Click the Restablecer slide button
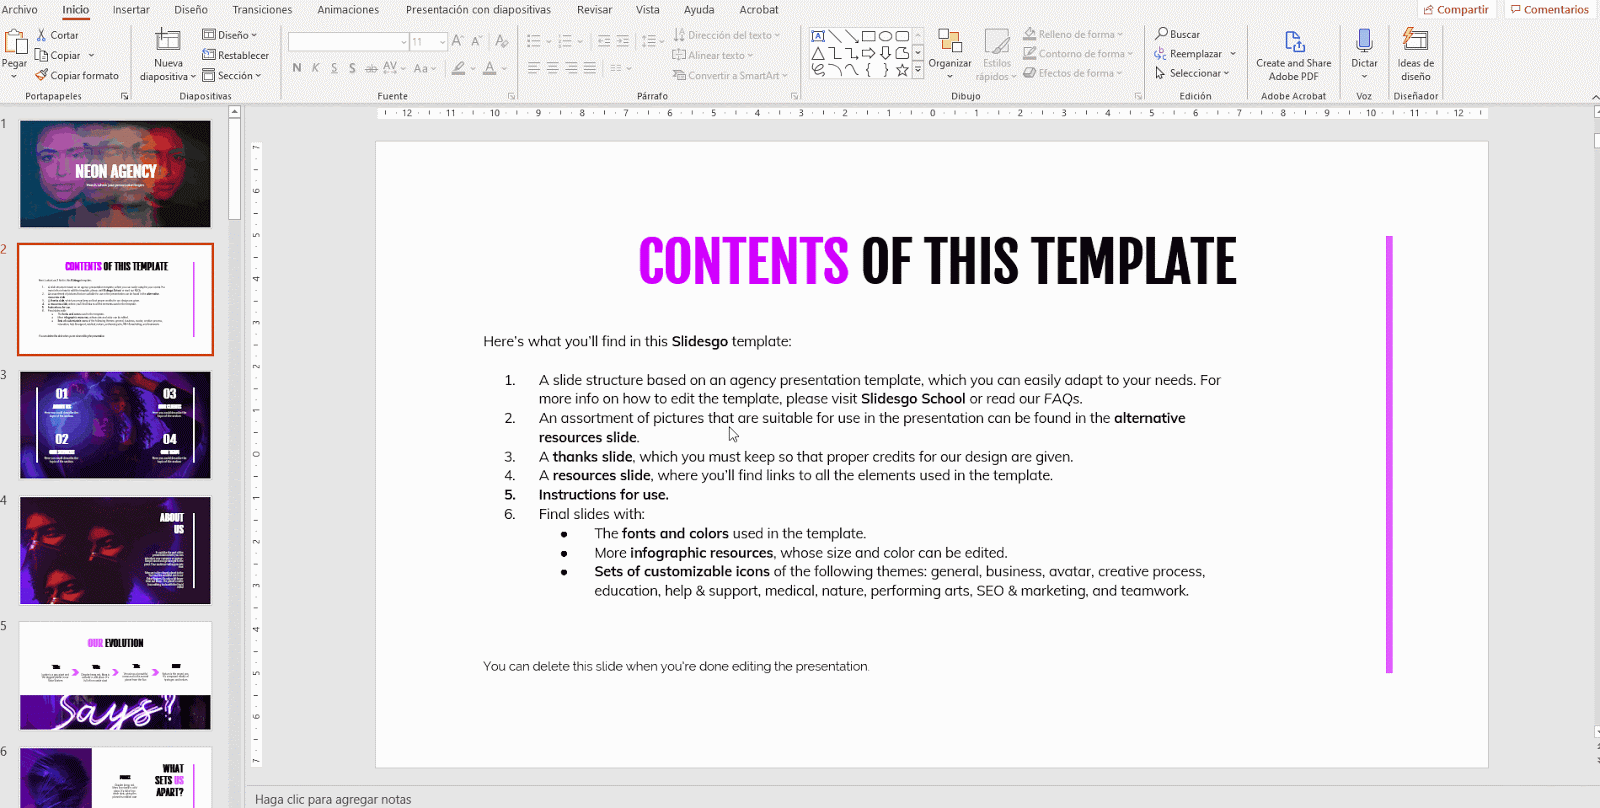 (236, 55)
